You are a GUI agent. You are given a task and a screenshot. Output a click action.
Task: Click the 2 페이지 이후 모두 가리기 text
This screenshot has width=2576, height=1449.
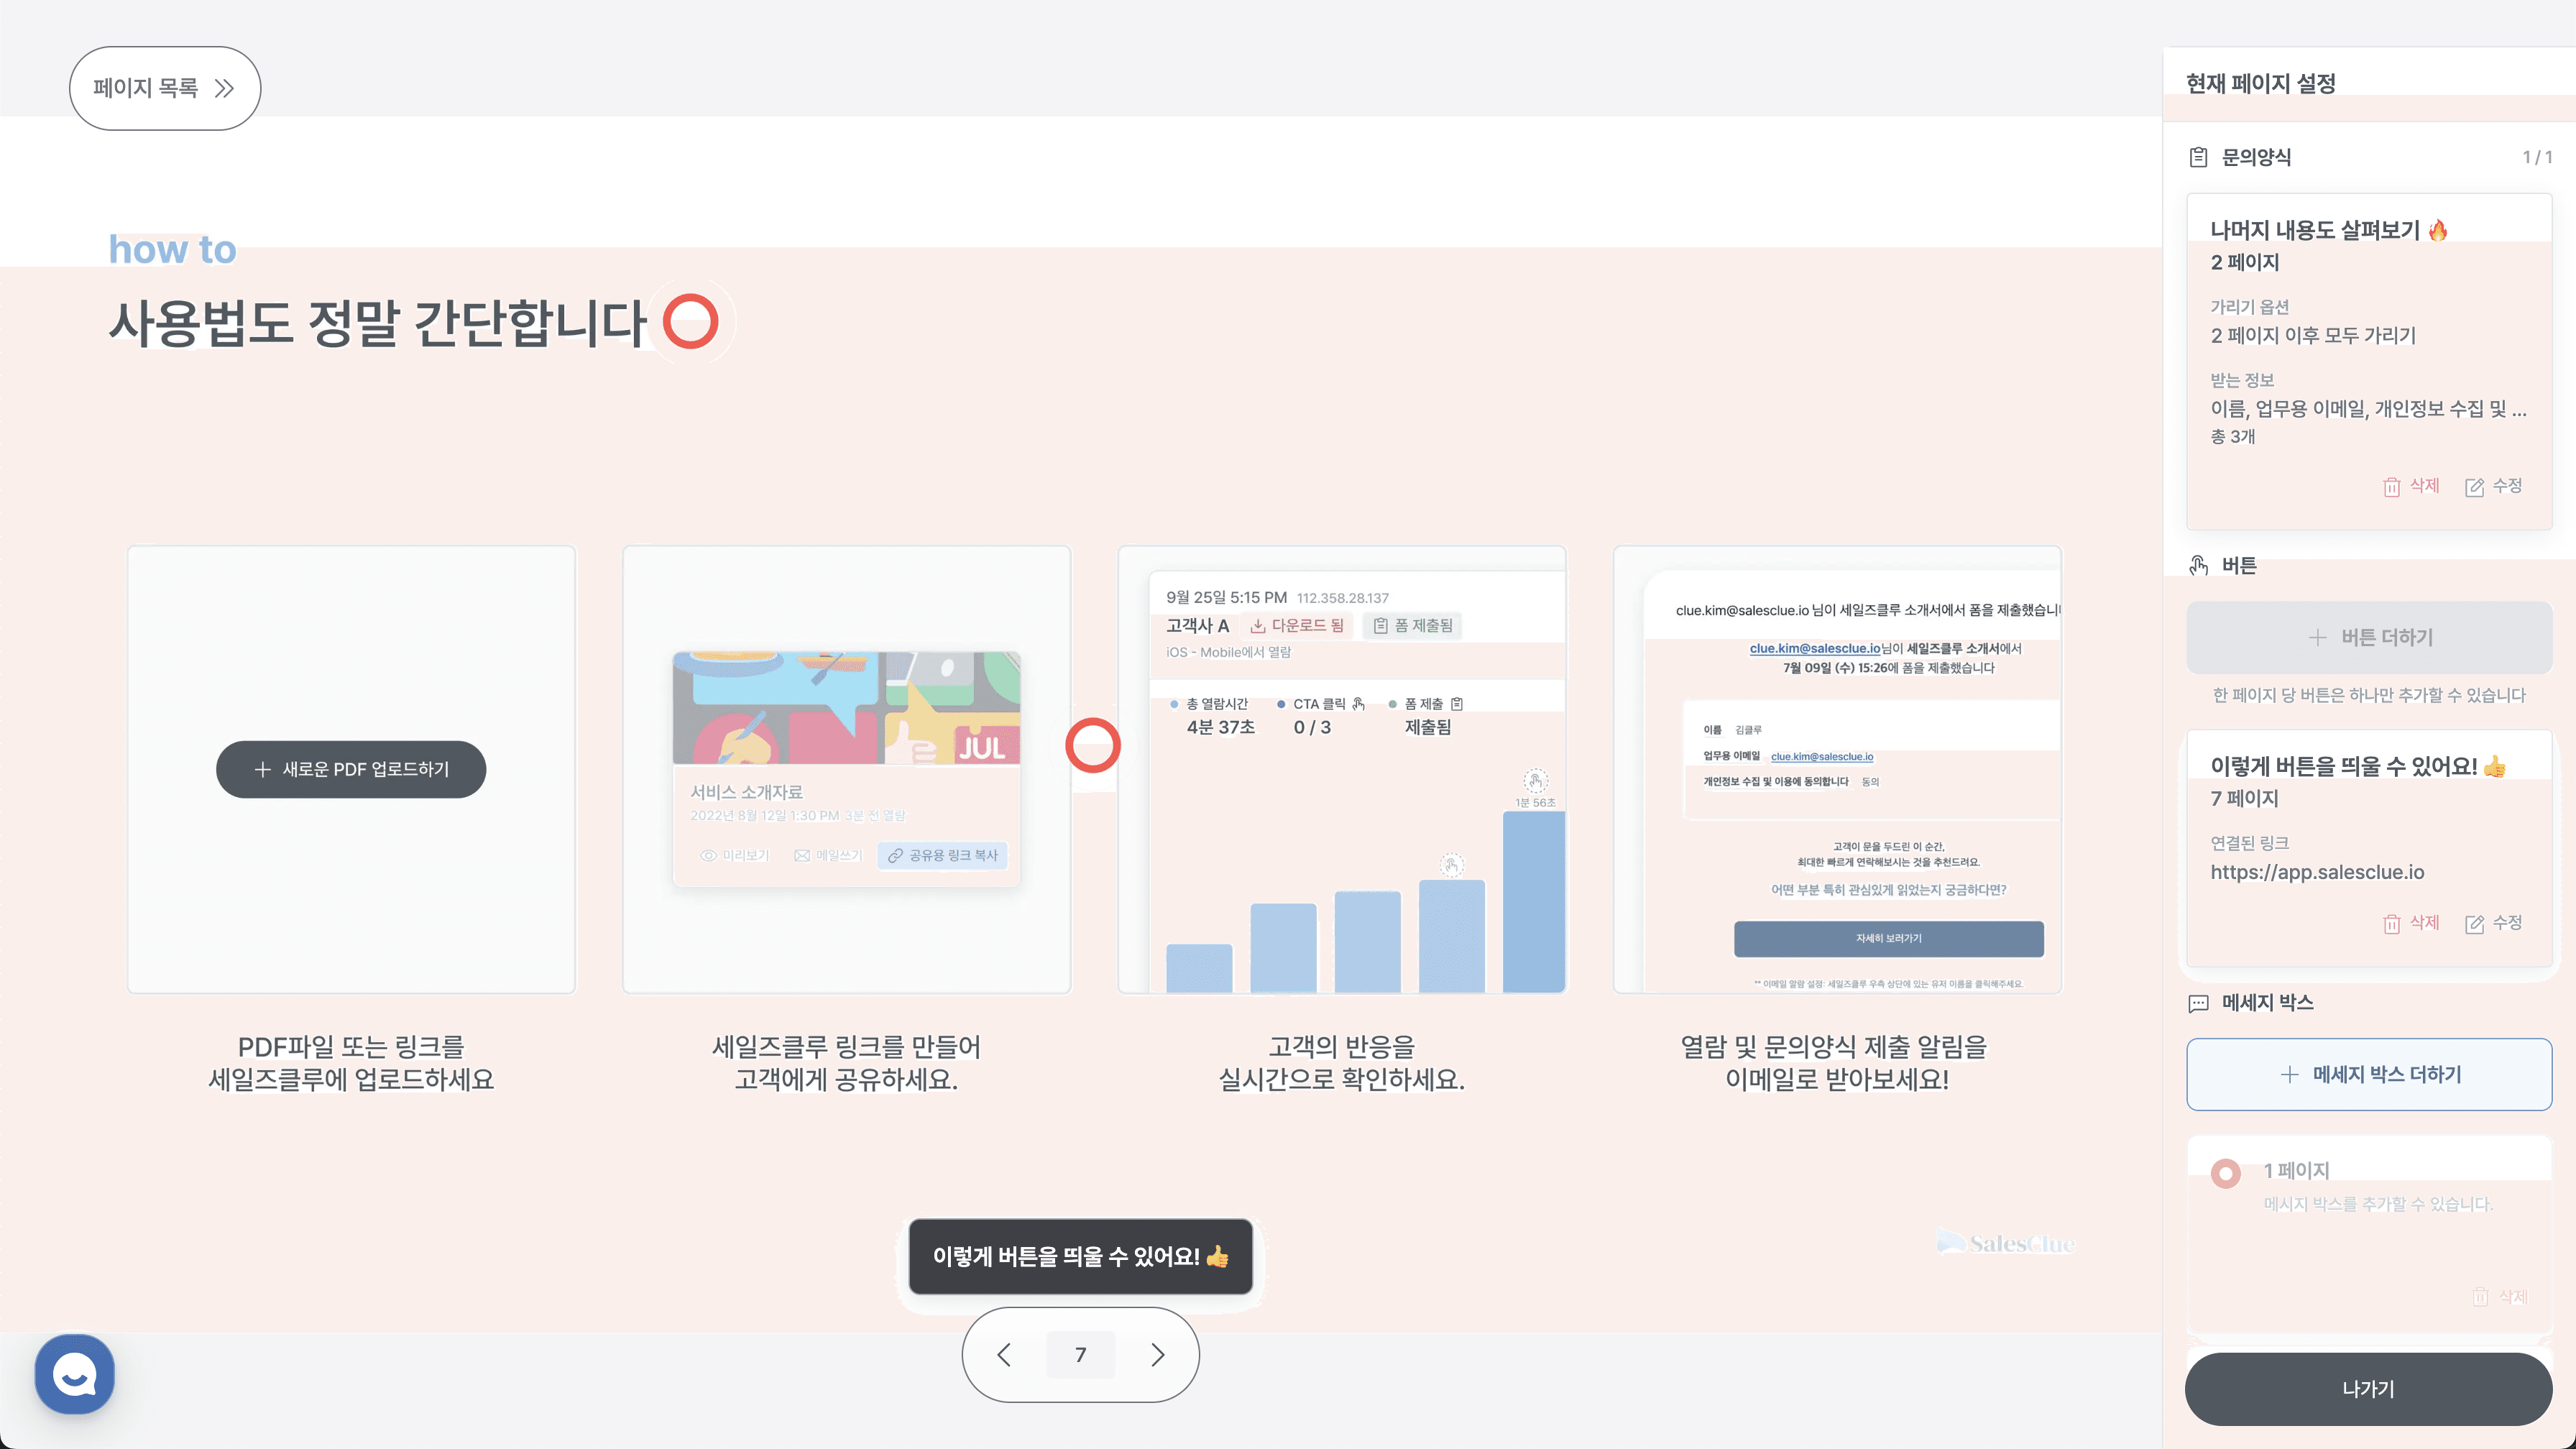(2313, 336)
